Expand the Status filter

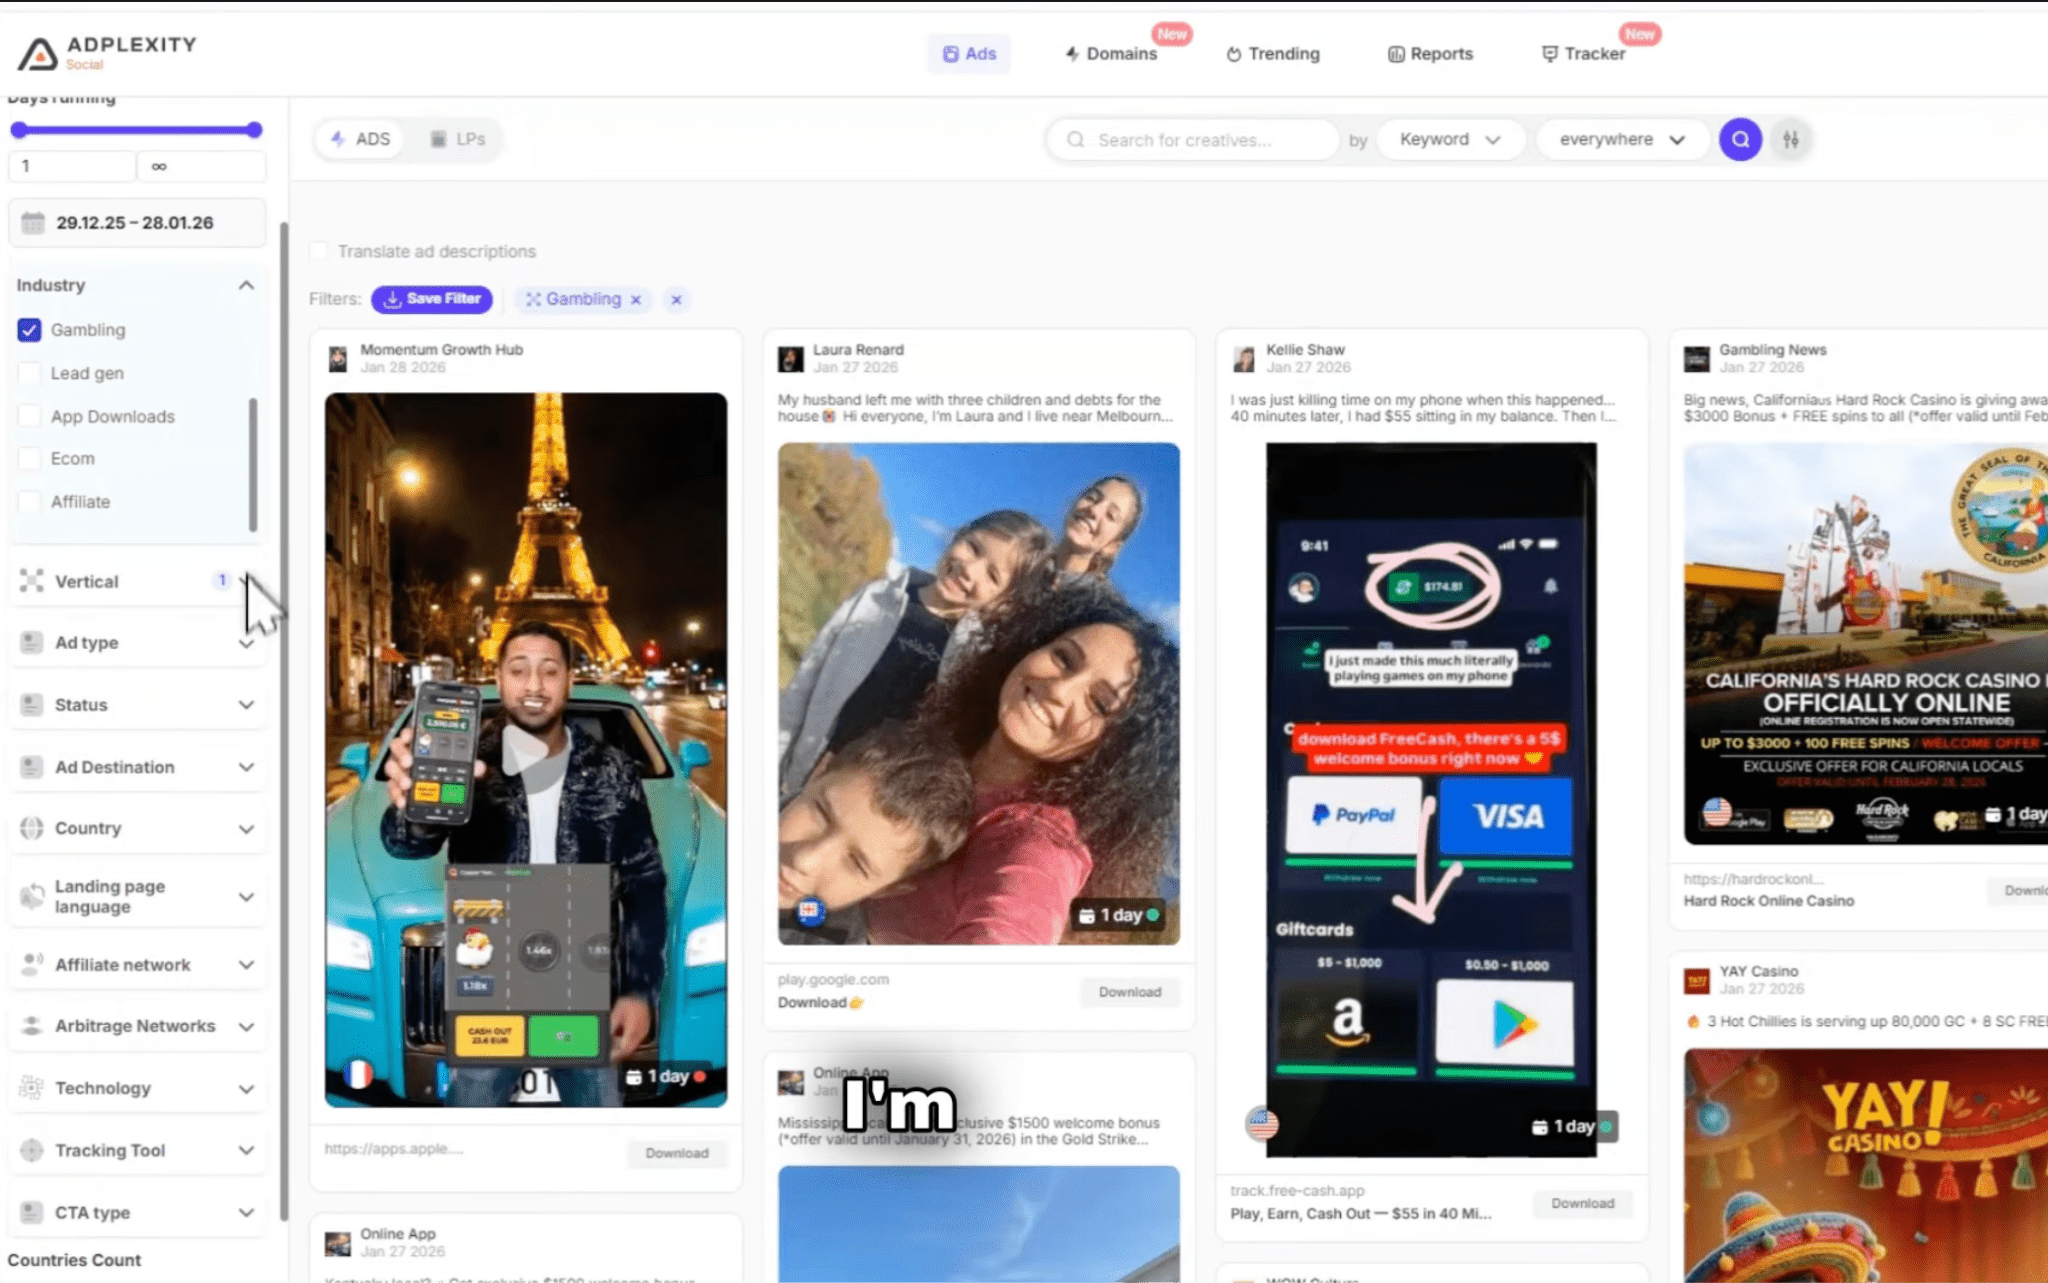pos(246,705)
